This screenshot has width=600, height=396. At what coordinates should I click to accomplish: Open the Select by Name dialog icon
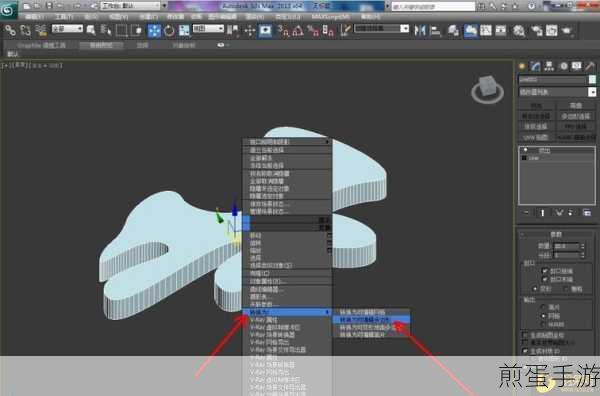[106, 30]
